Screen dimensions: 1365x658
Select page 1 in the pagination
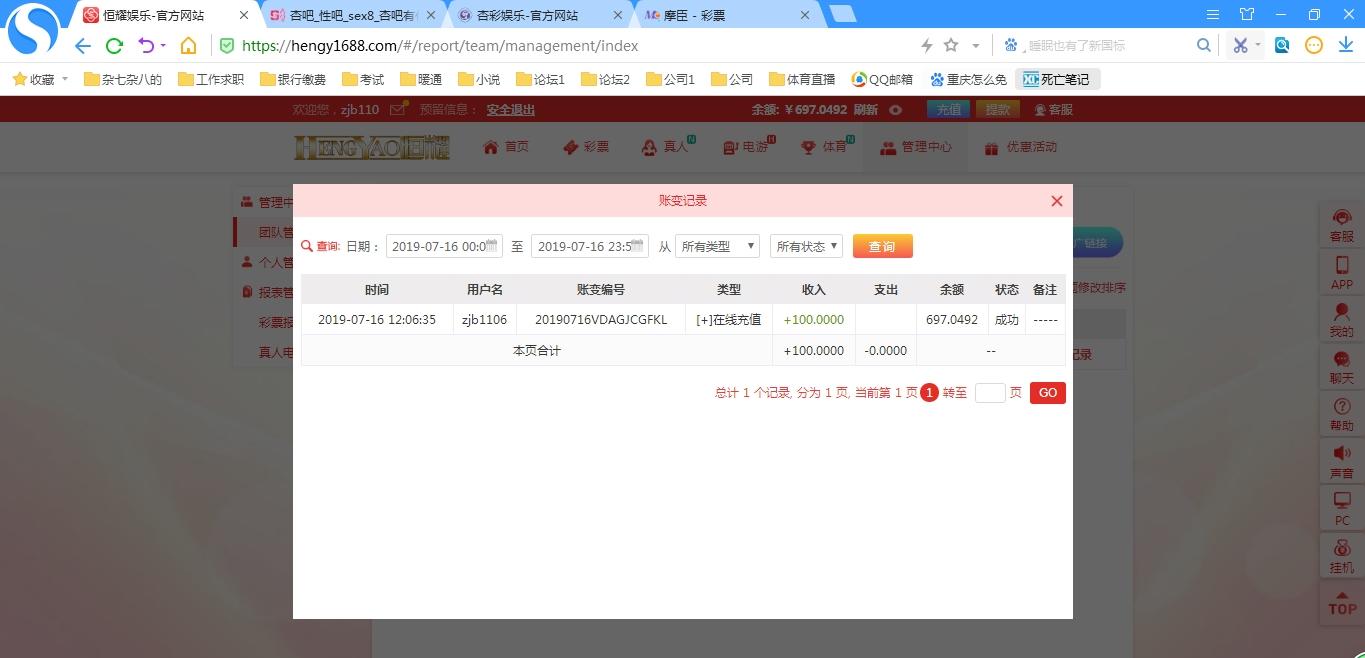[929, 393]
